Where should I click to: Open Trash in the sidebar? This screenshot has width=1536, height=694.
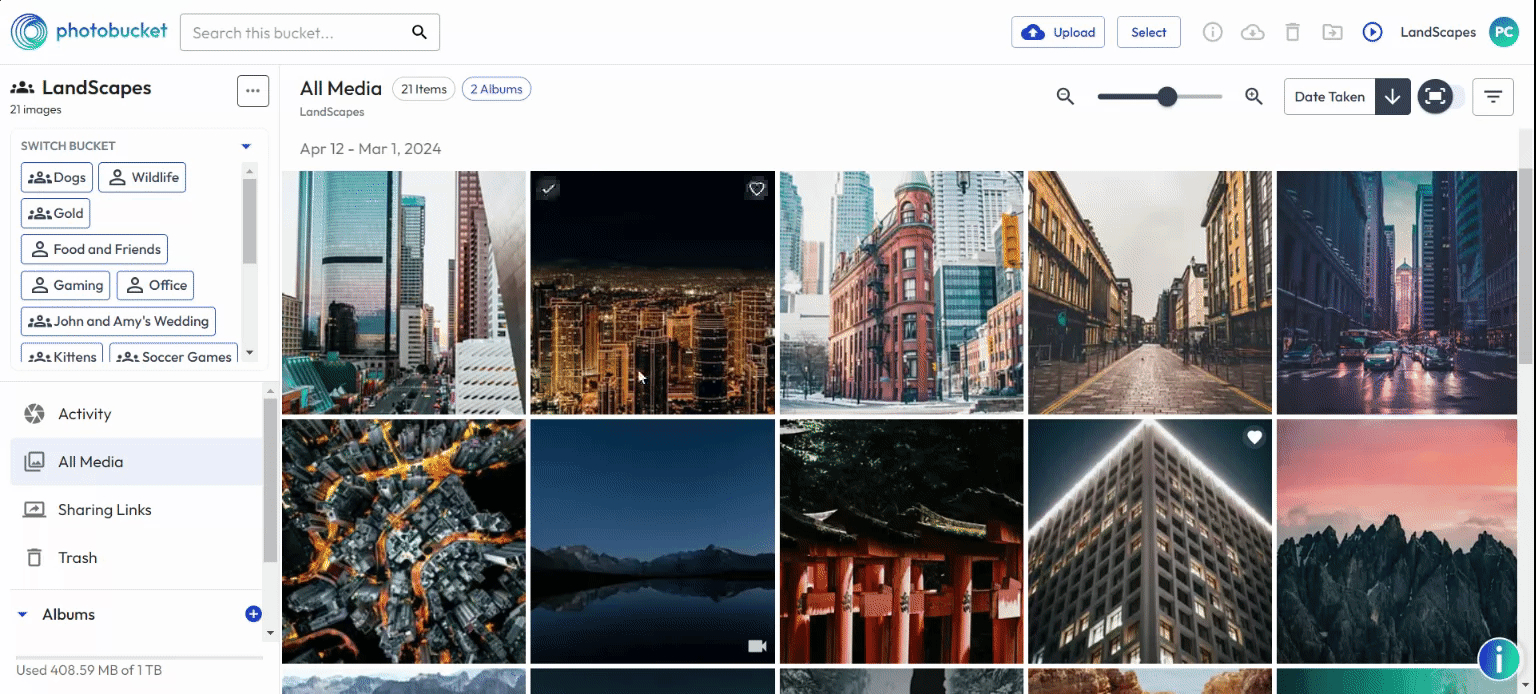tap(136, 558)
